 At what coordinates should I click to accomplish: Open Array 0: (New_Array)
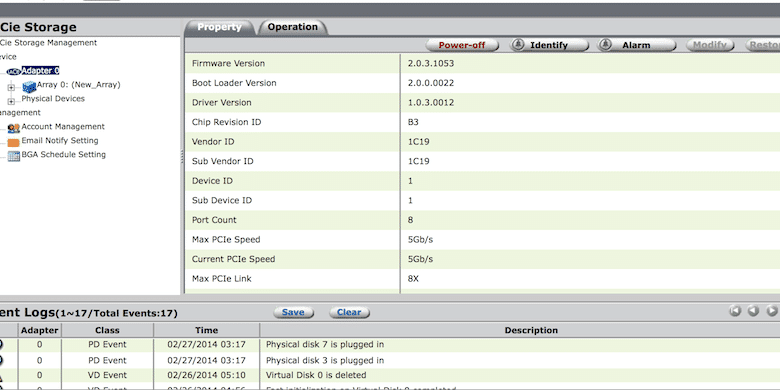pyautogui.click(x=79, y=85)
